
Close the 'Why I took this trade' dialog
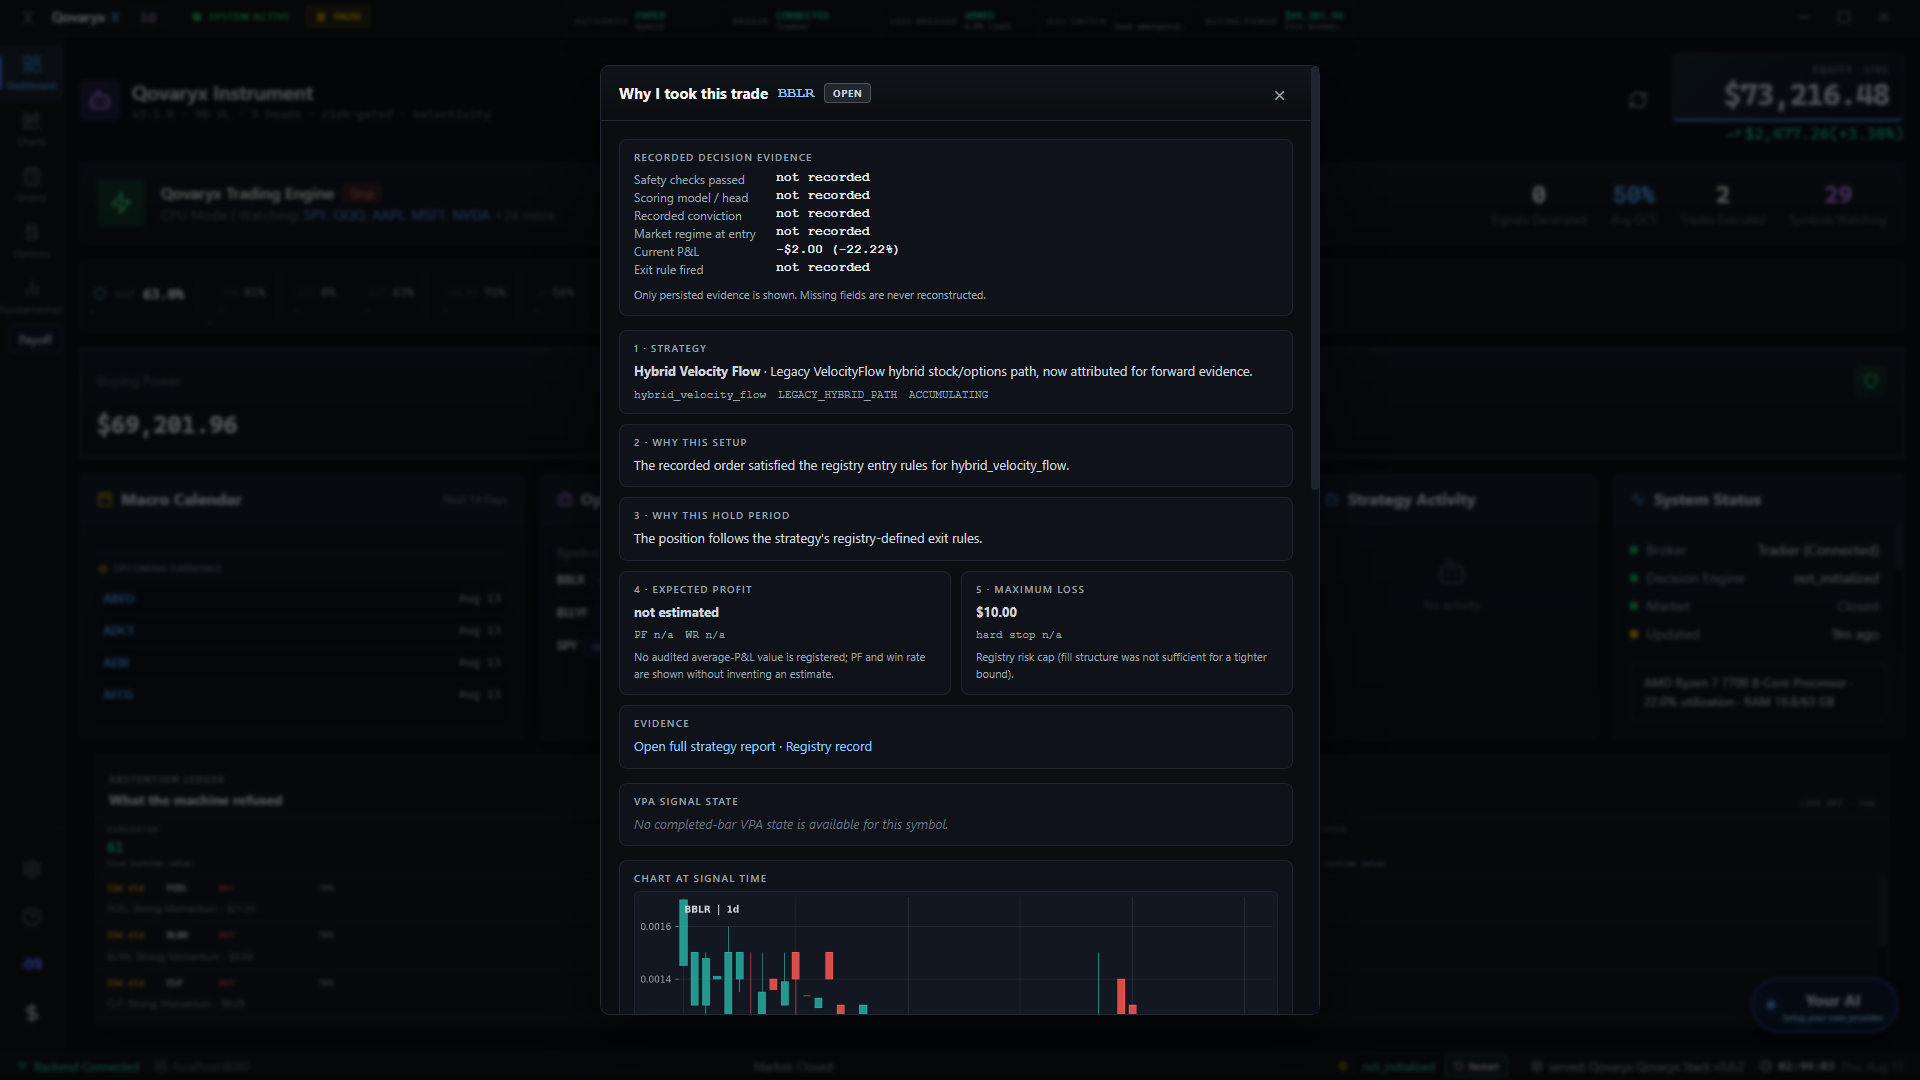point(1279,96)
